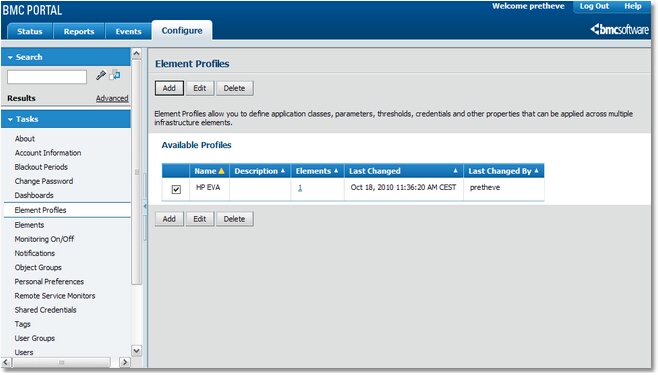Open the Configure tab
Image resolution: width=658 pixels, height=375 pixels.
click(182, 30)
